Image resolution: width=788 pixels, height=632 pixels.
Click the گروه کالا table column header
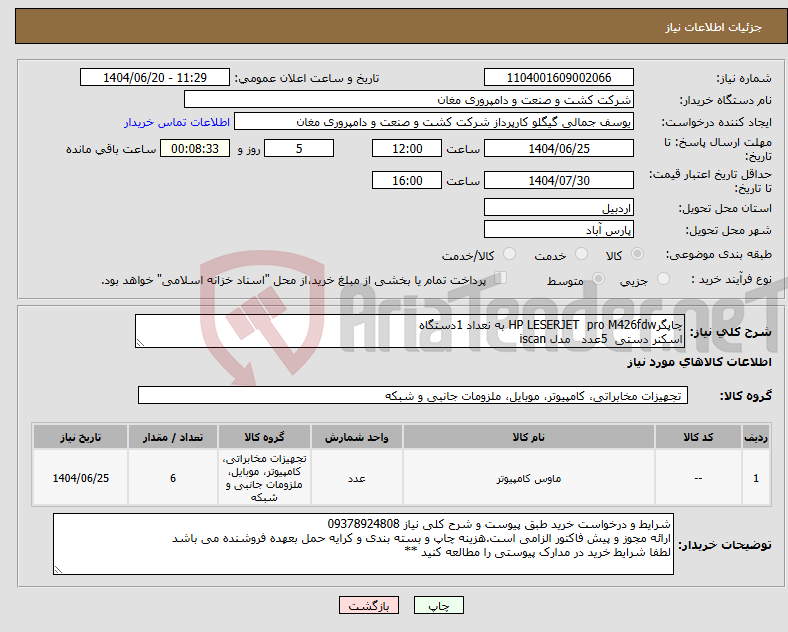click(264, 437)
